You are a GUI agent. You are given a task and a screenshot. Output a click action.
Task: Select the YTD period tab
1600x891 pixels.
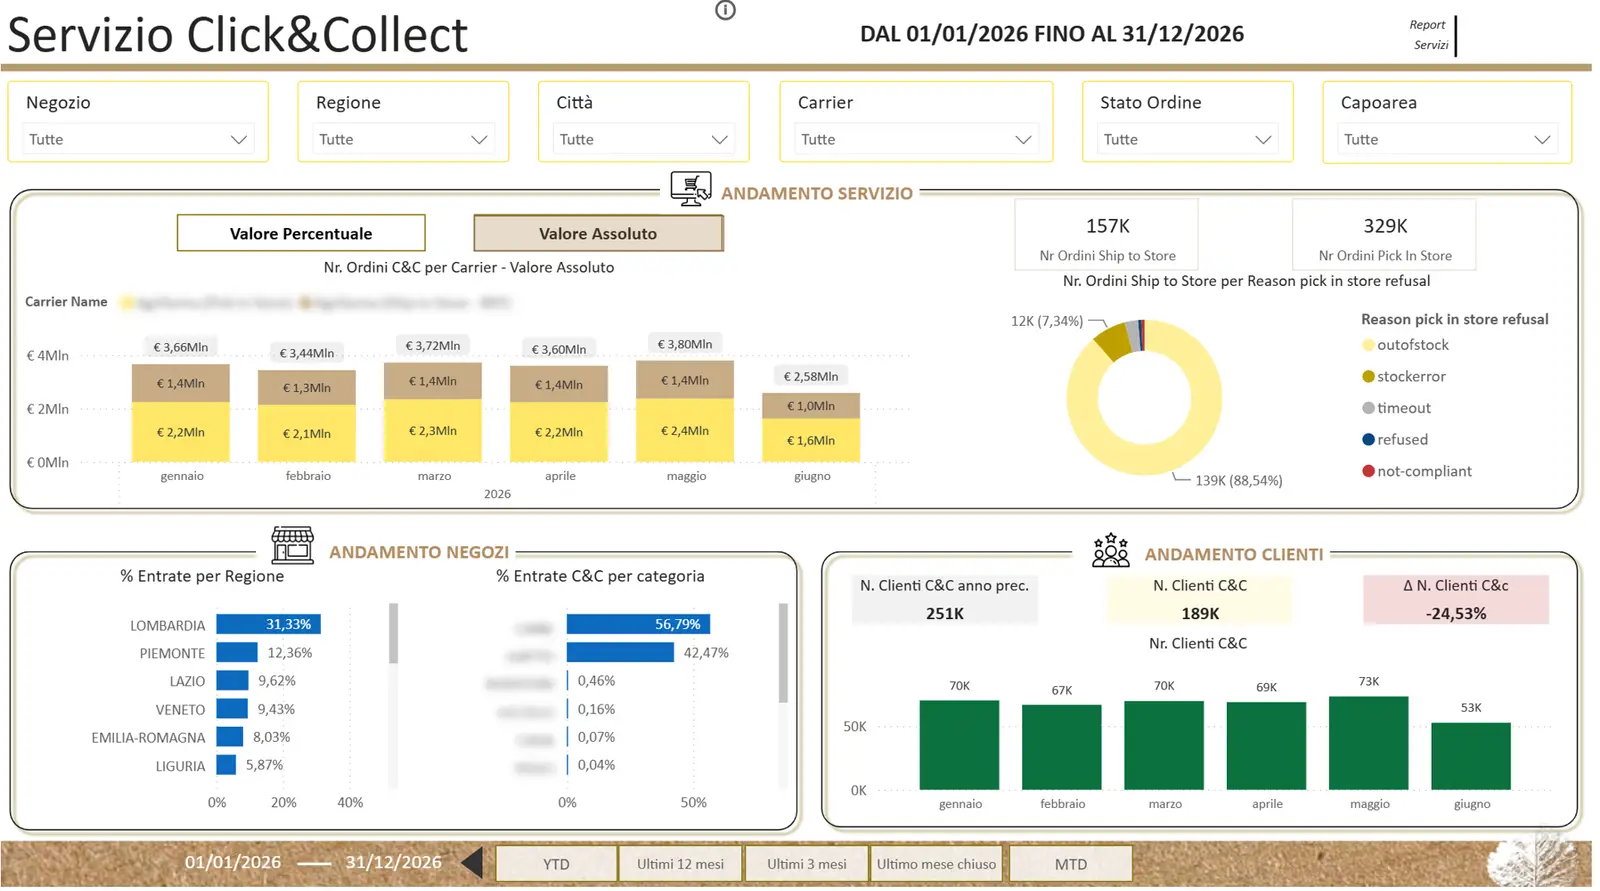(556, 864)
